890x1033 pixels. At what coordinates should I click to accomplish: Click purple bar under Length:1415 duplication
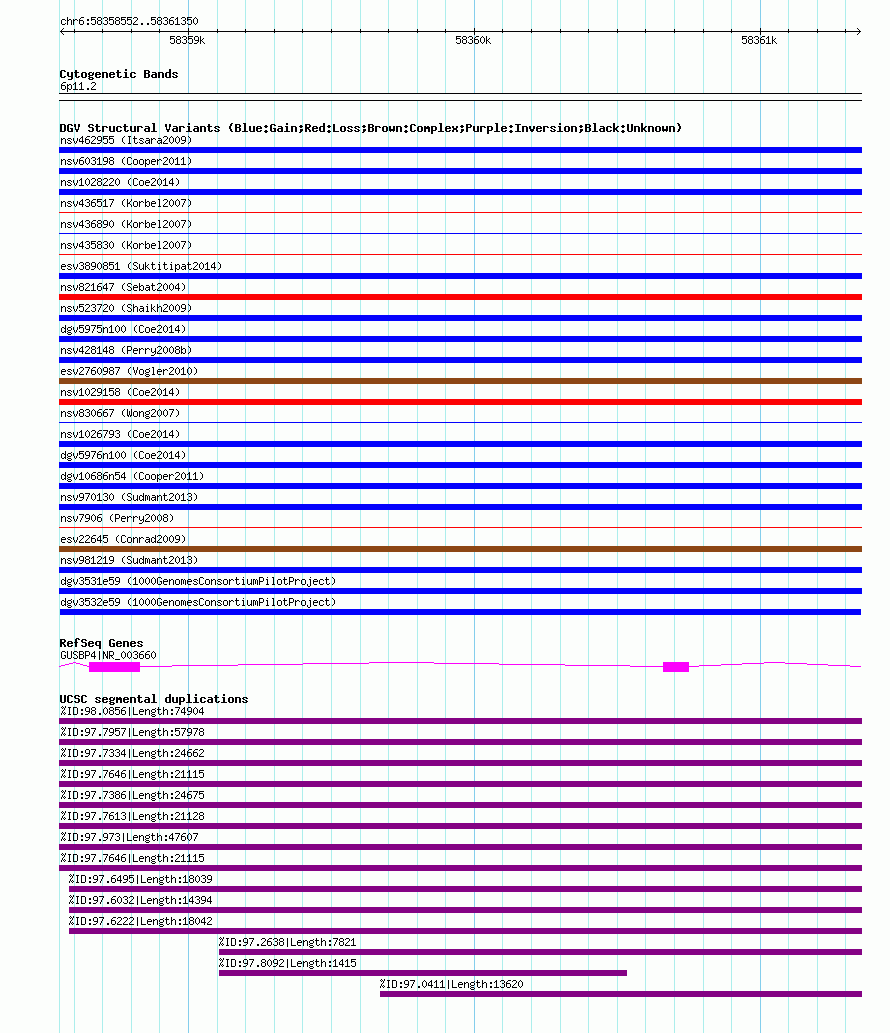pos(423,973)
